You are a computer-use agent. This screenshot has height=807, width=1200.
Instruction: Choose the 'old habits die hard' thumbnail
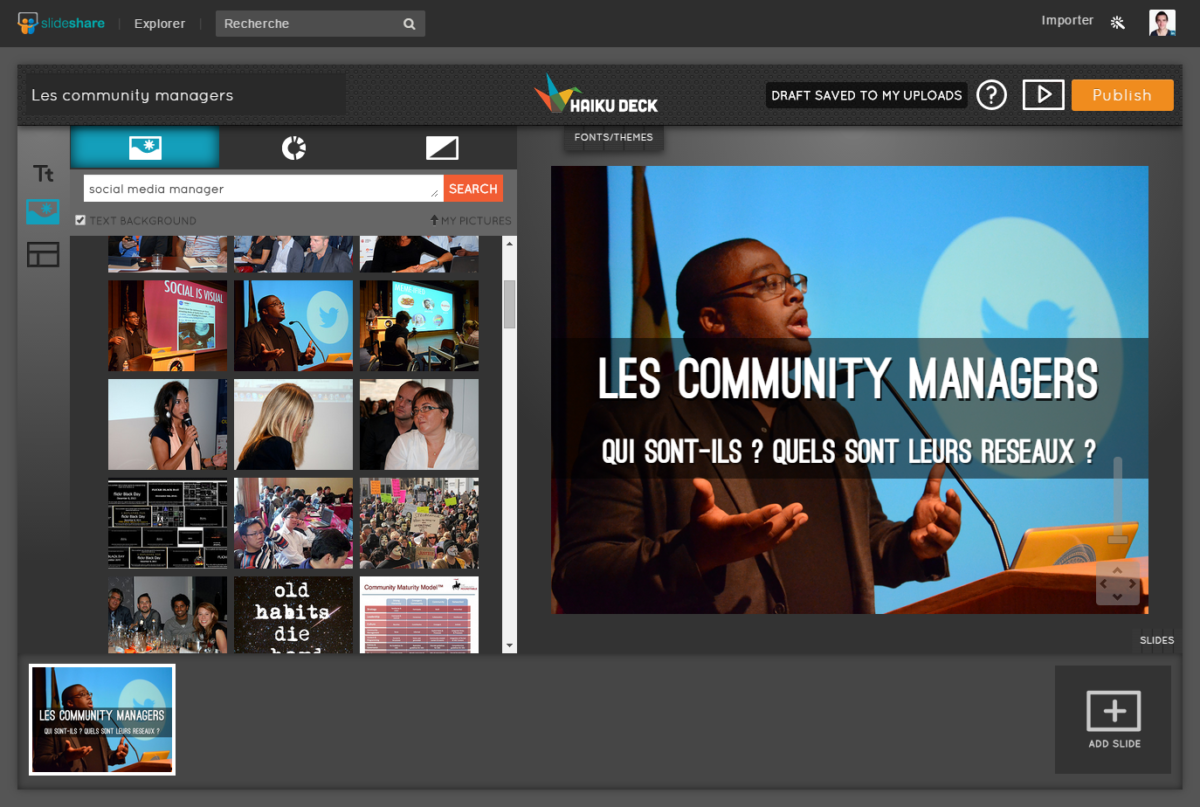pos(293,615)
